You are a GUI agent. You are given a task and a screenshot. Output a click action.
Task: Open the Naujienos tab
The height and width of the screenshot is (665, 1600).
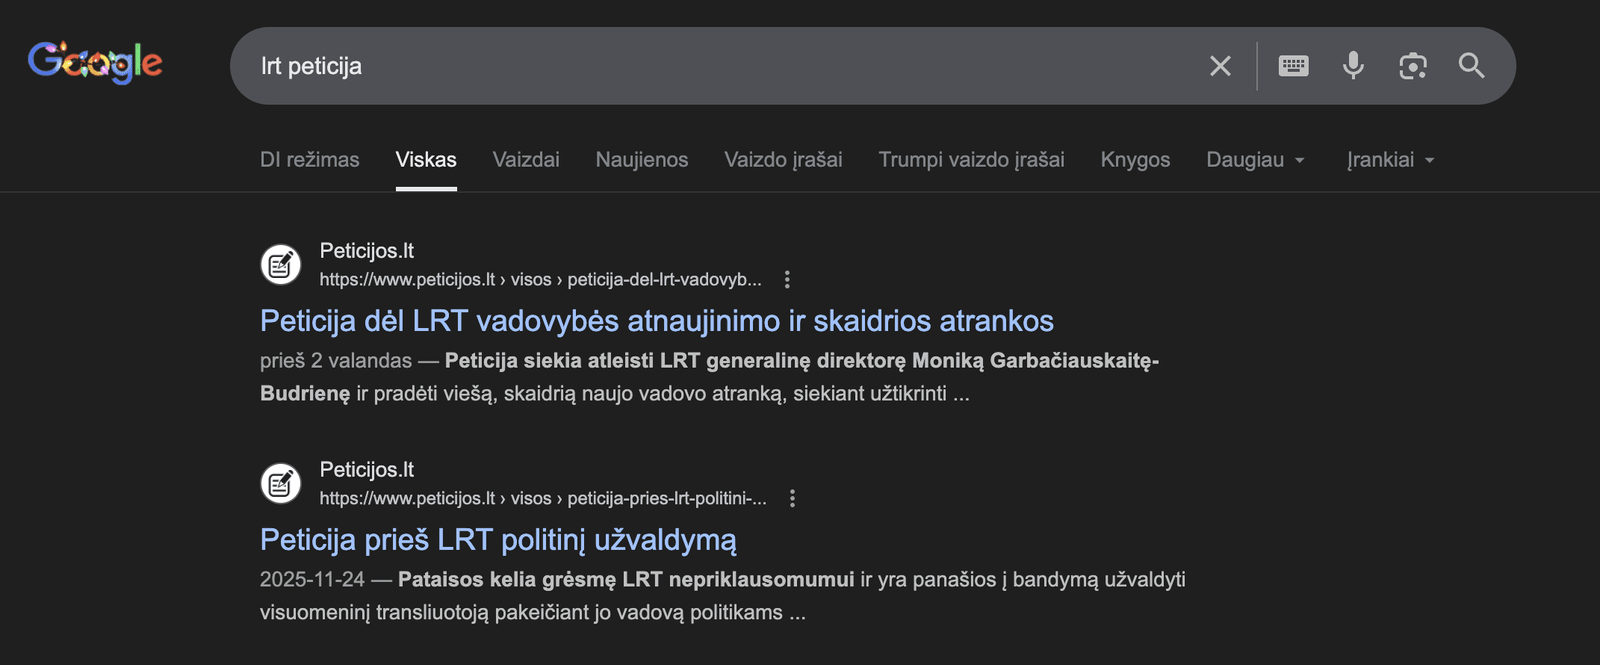642,160
